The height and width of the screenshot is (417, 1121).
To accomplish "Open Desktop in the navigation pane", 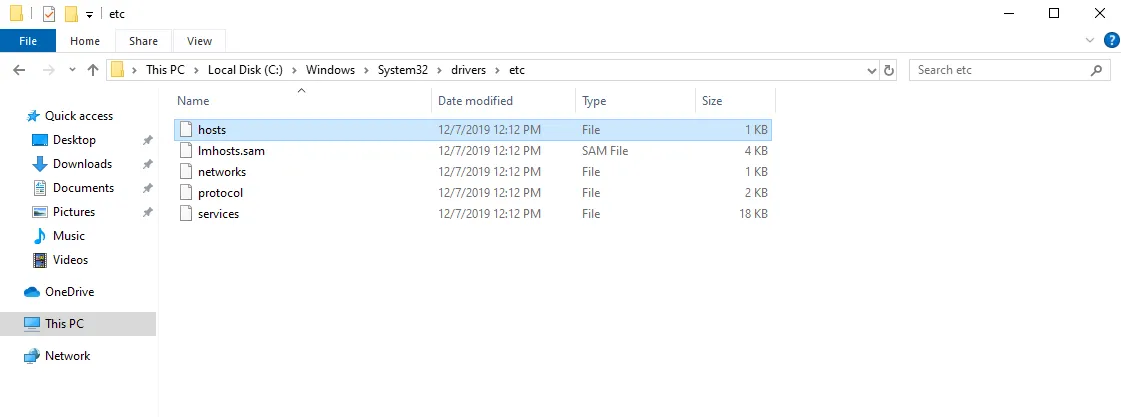I will coord(74,139).
